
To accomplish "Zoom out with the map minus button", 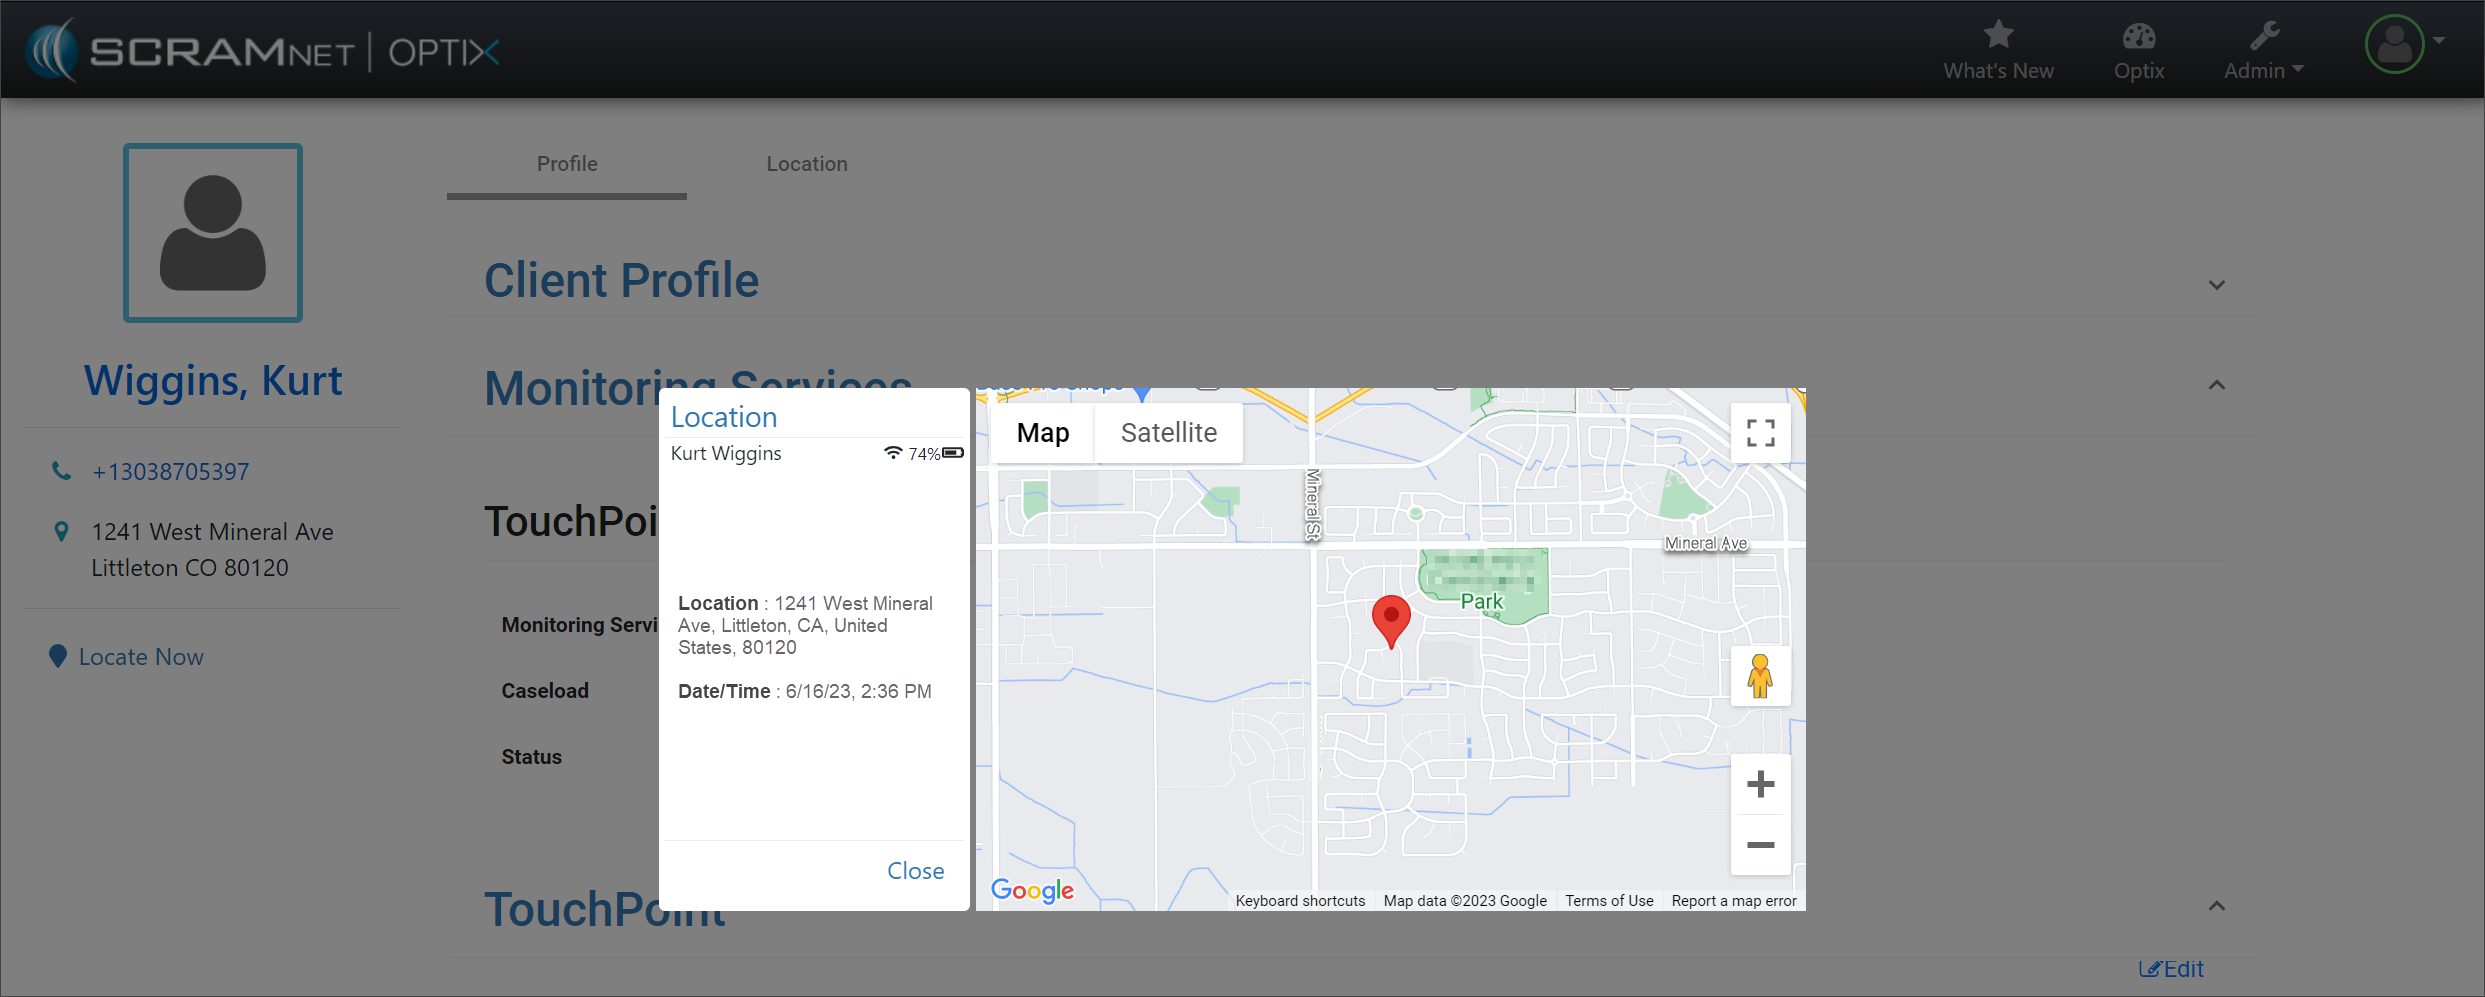I will point(1760,845).
